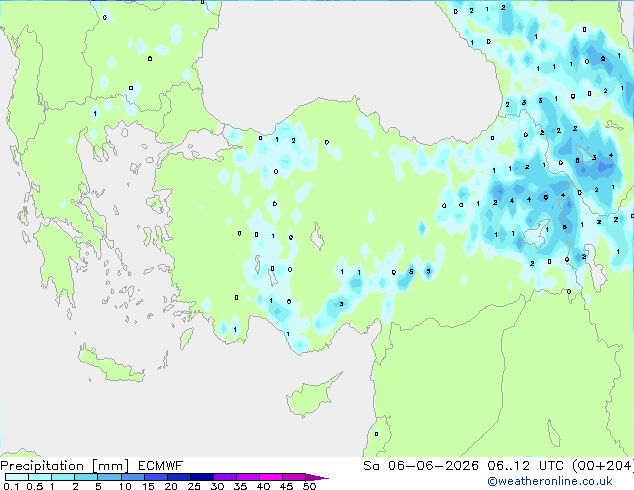The image size is (634, 490).
Task: Click the 45–50 mm legend color box
Action: (x=294, y=477)
